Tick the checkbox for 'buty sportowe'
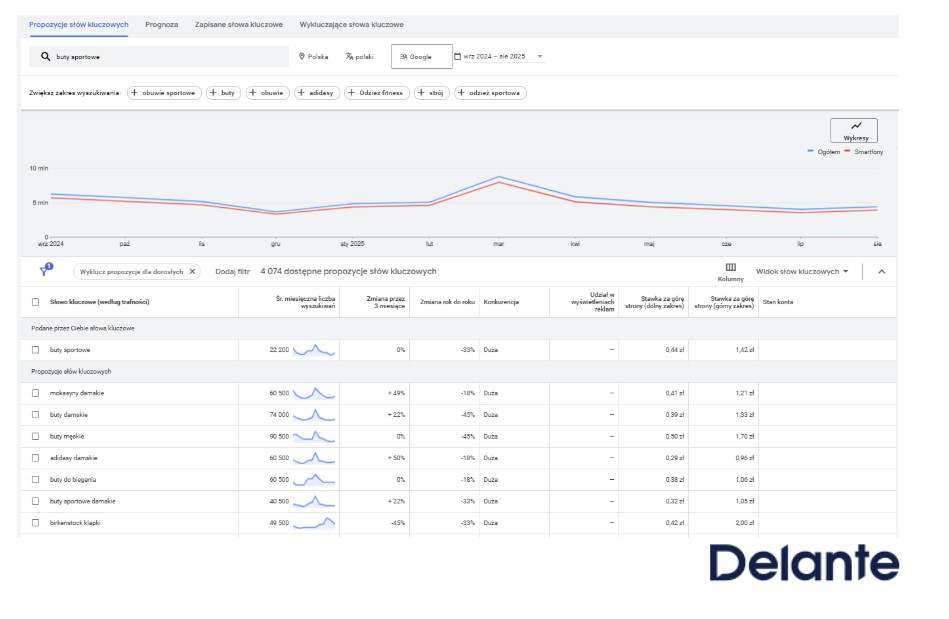The width and height of the screenshot is (949, 619). click(35, 350)
